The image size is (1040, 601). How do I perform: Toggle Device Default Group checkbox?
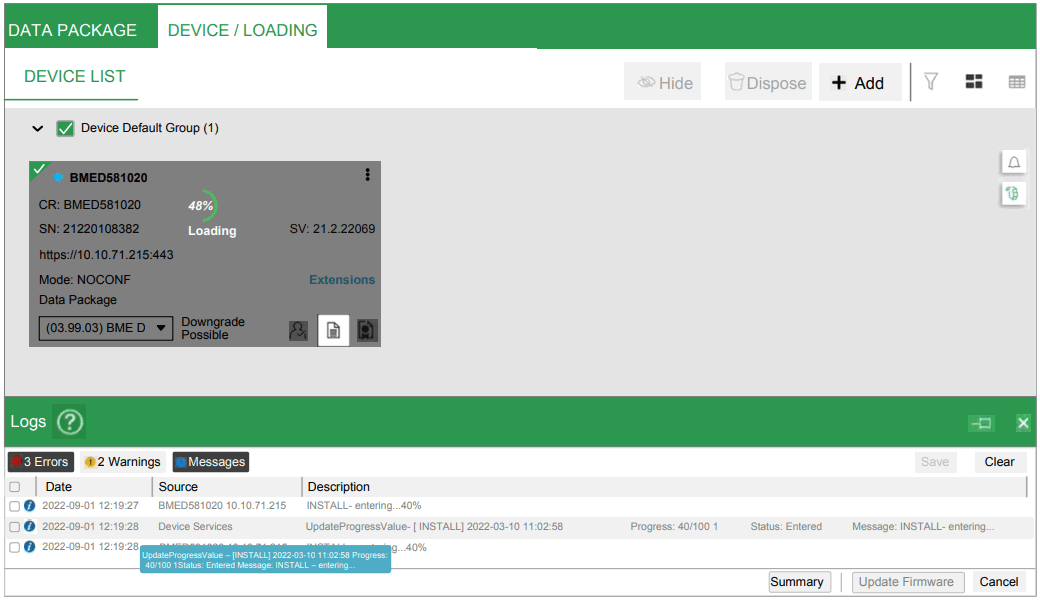[x=65, y=128]
